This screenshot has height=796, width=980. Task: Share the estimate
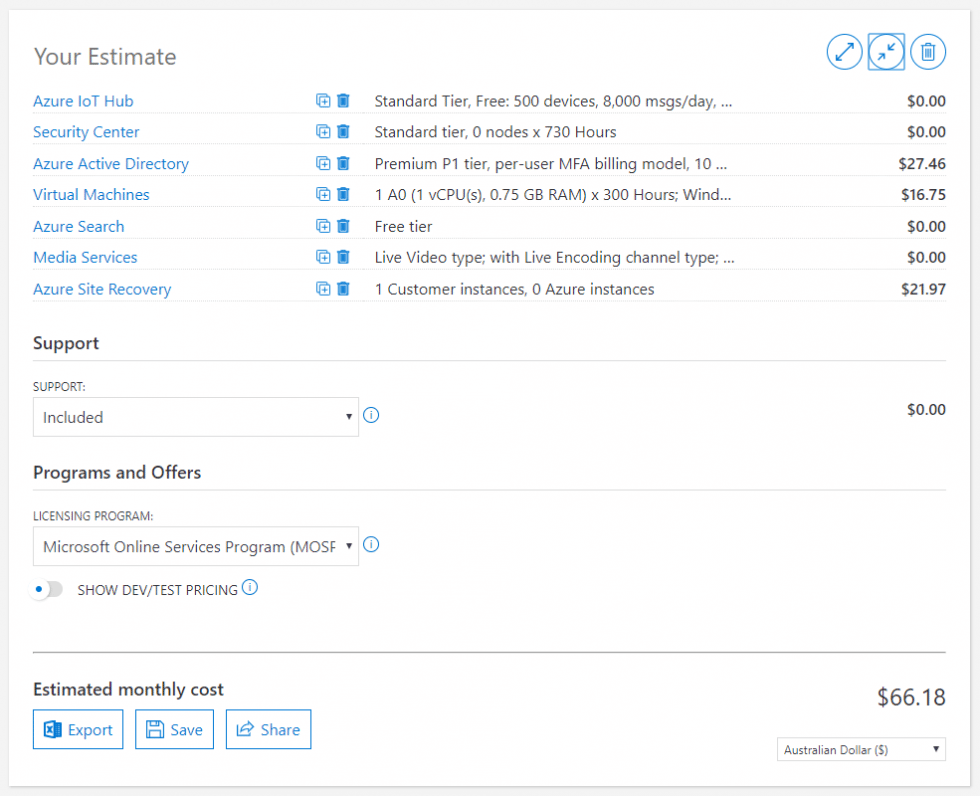pos(268,729)
